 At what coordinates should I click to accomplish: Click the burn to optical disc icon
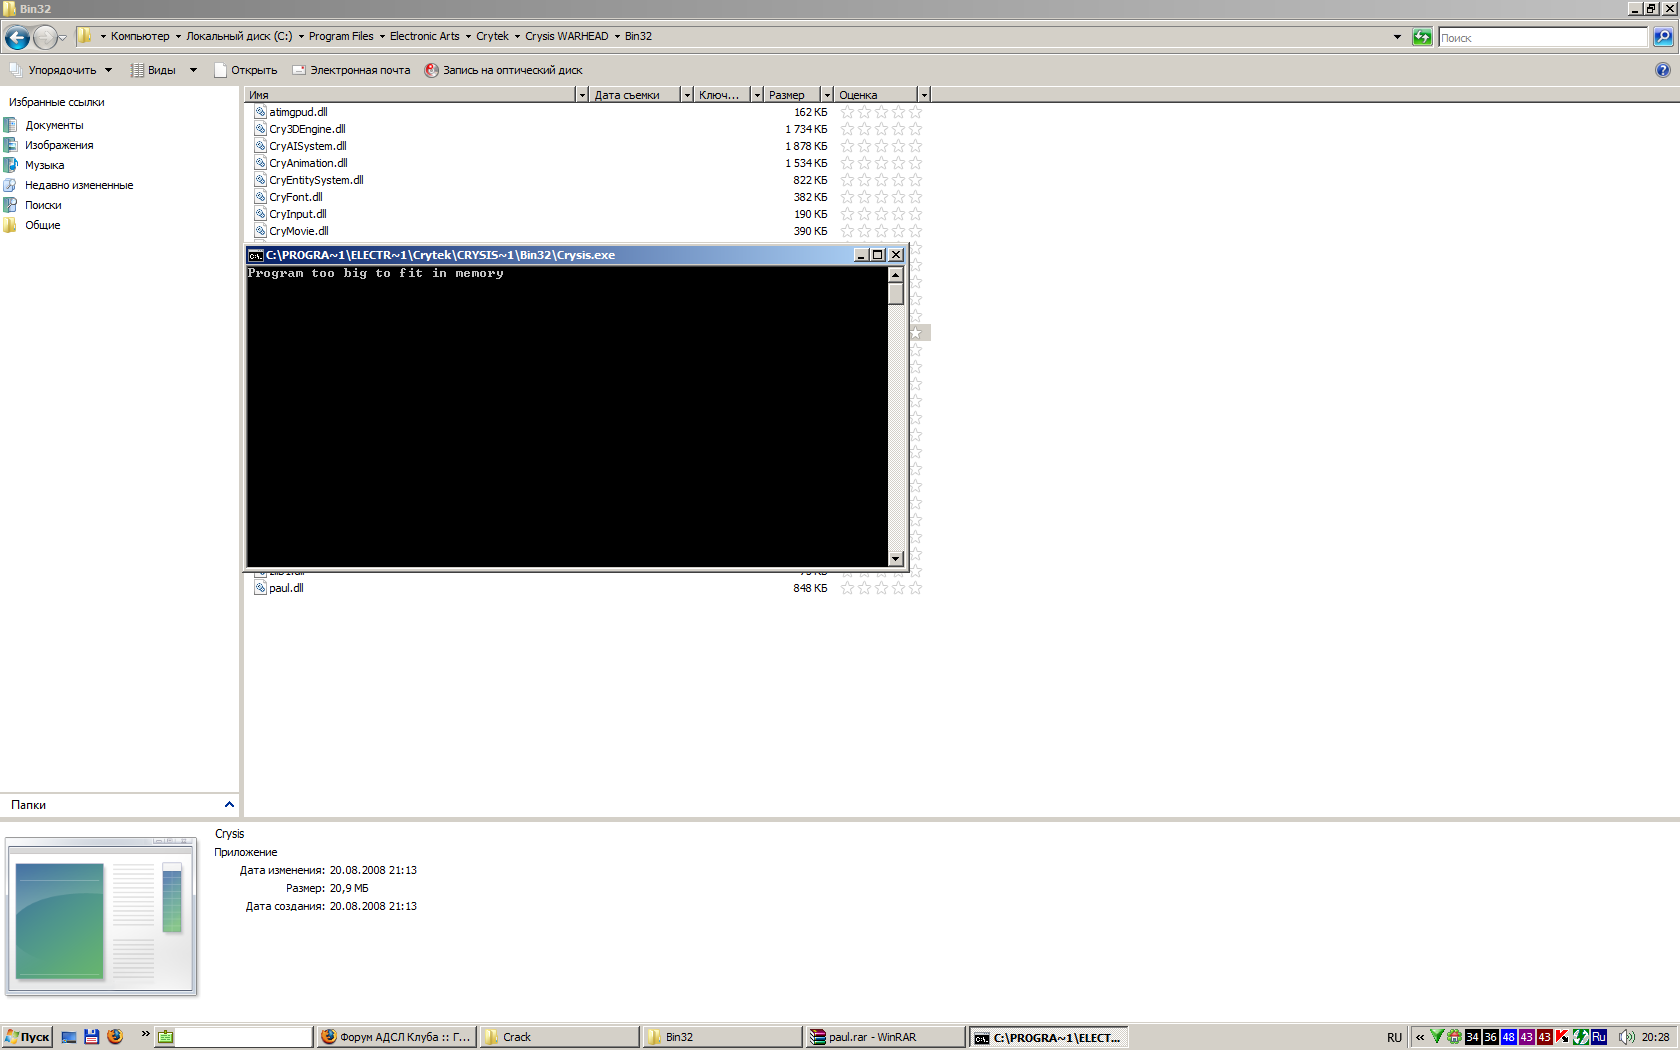click(x=431, y=70)
